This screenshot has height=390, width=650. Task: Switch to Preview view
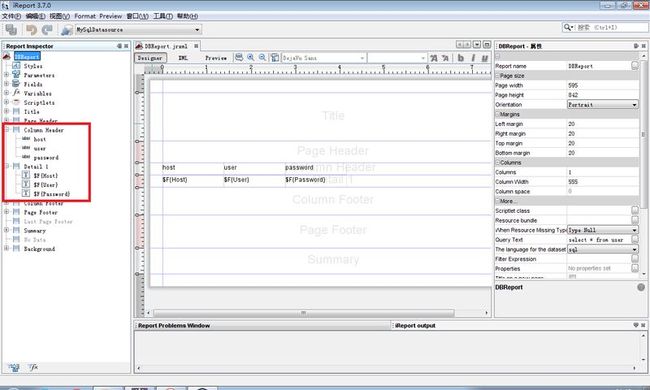216,58
